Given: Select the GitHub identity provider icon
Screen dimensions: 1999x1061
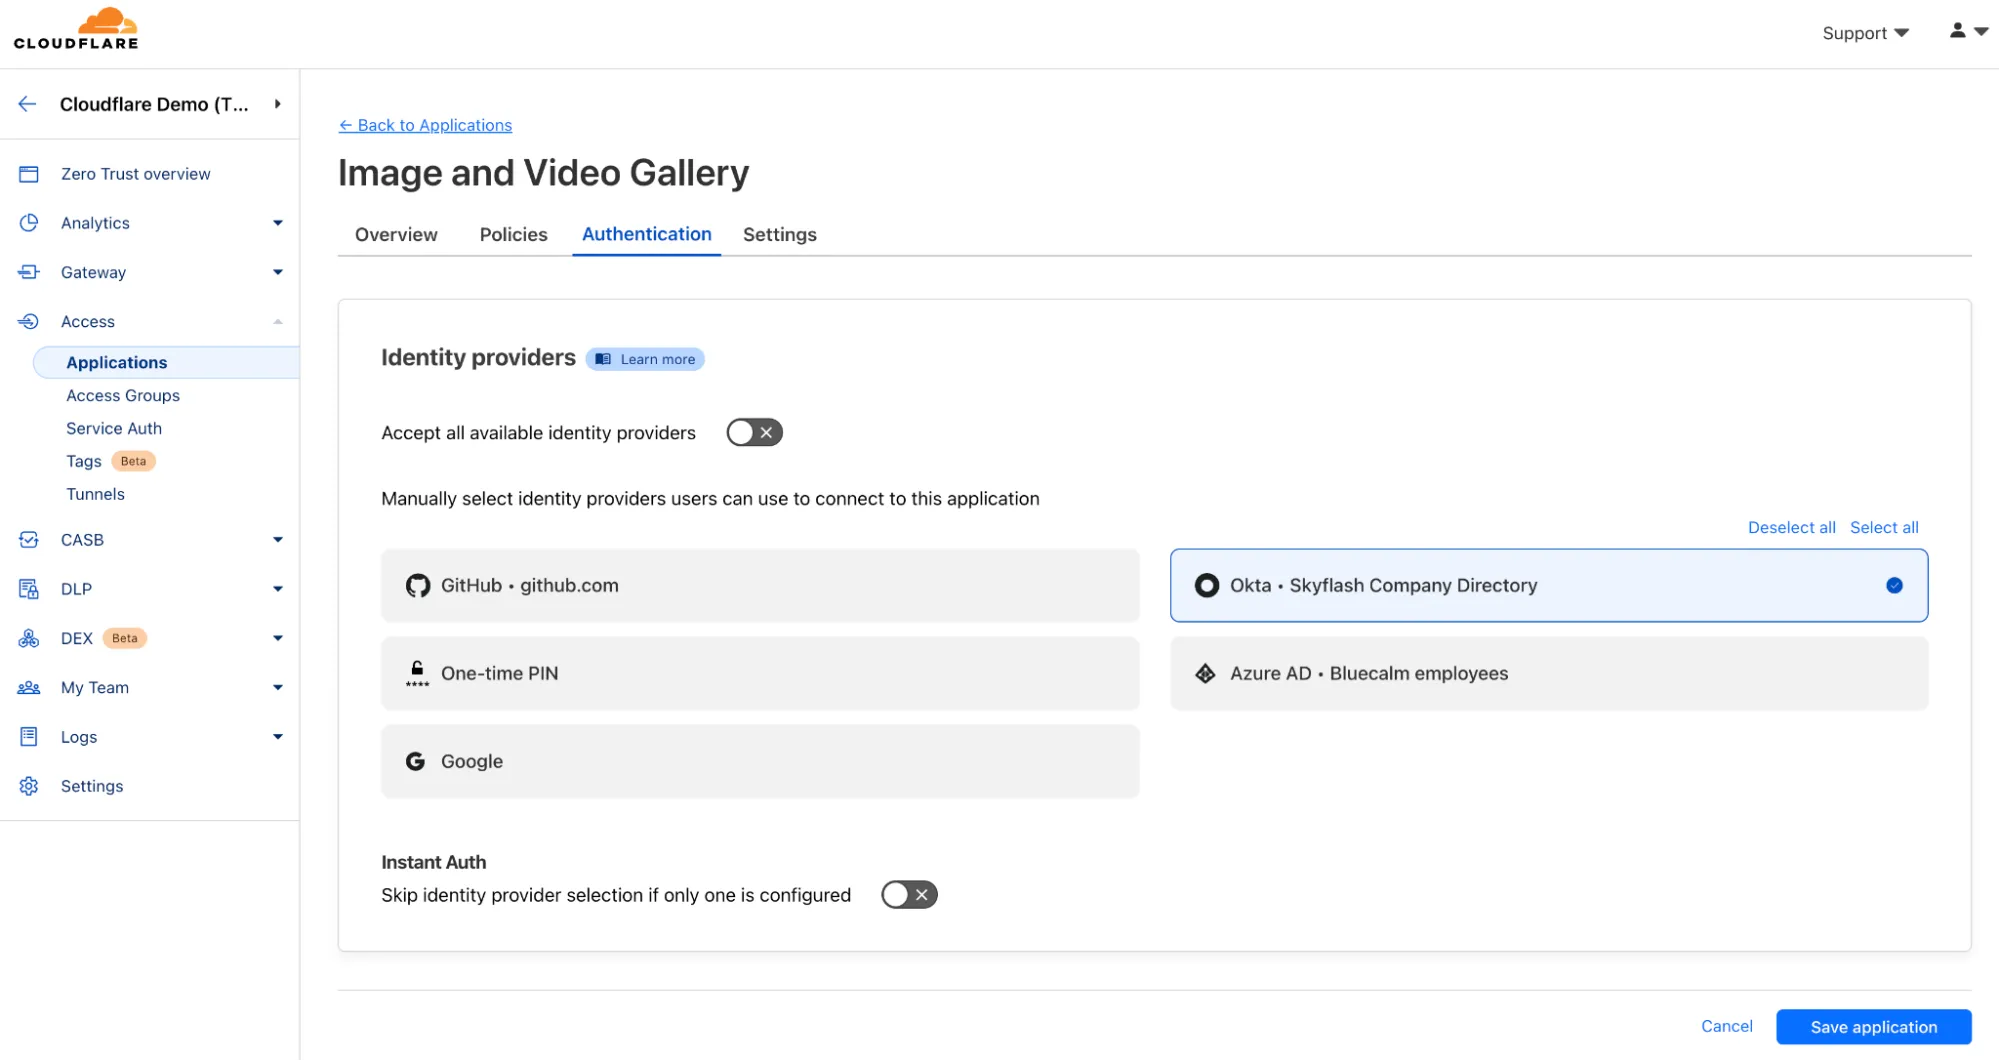Looking at the screenshot, I should pos(417,585).
